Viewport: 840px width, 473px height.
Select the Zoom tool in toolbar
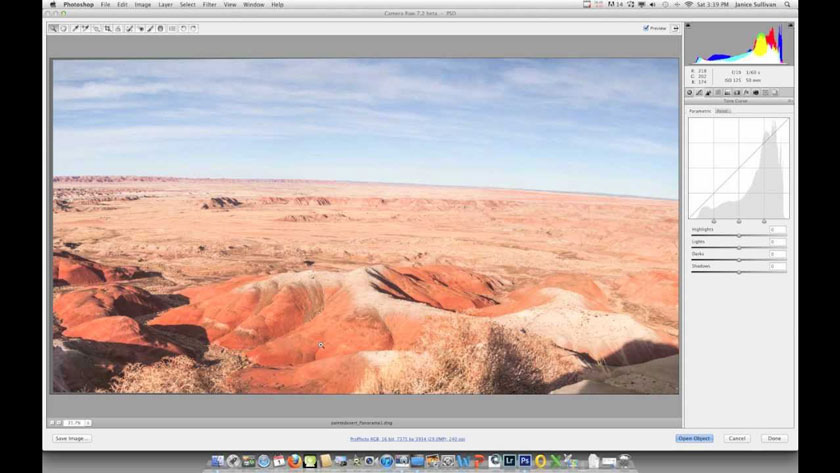[x=52, y=28]
